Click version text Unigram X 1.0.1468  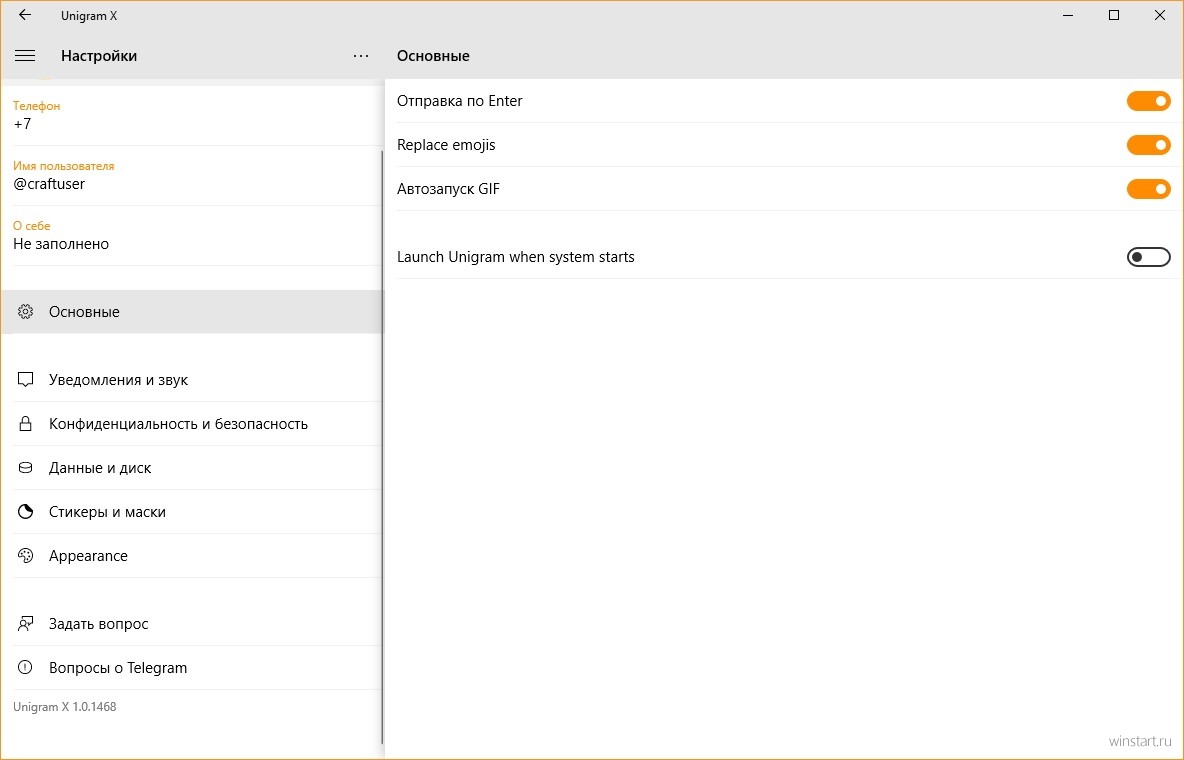pyautogui.click(x=65, y=706)
